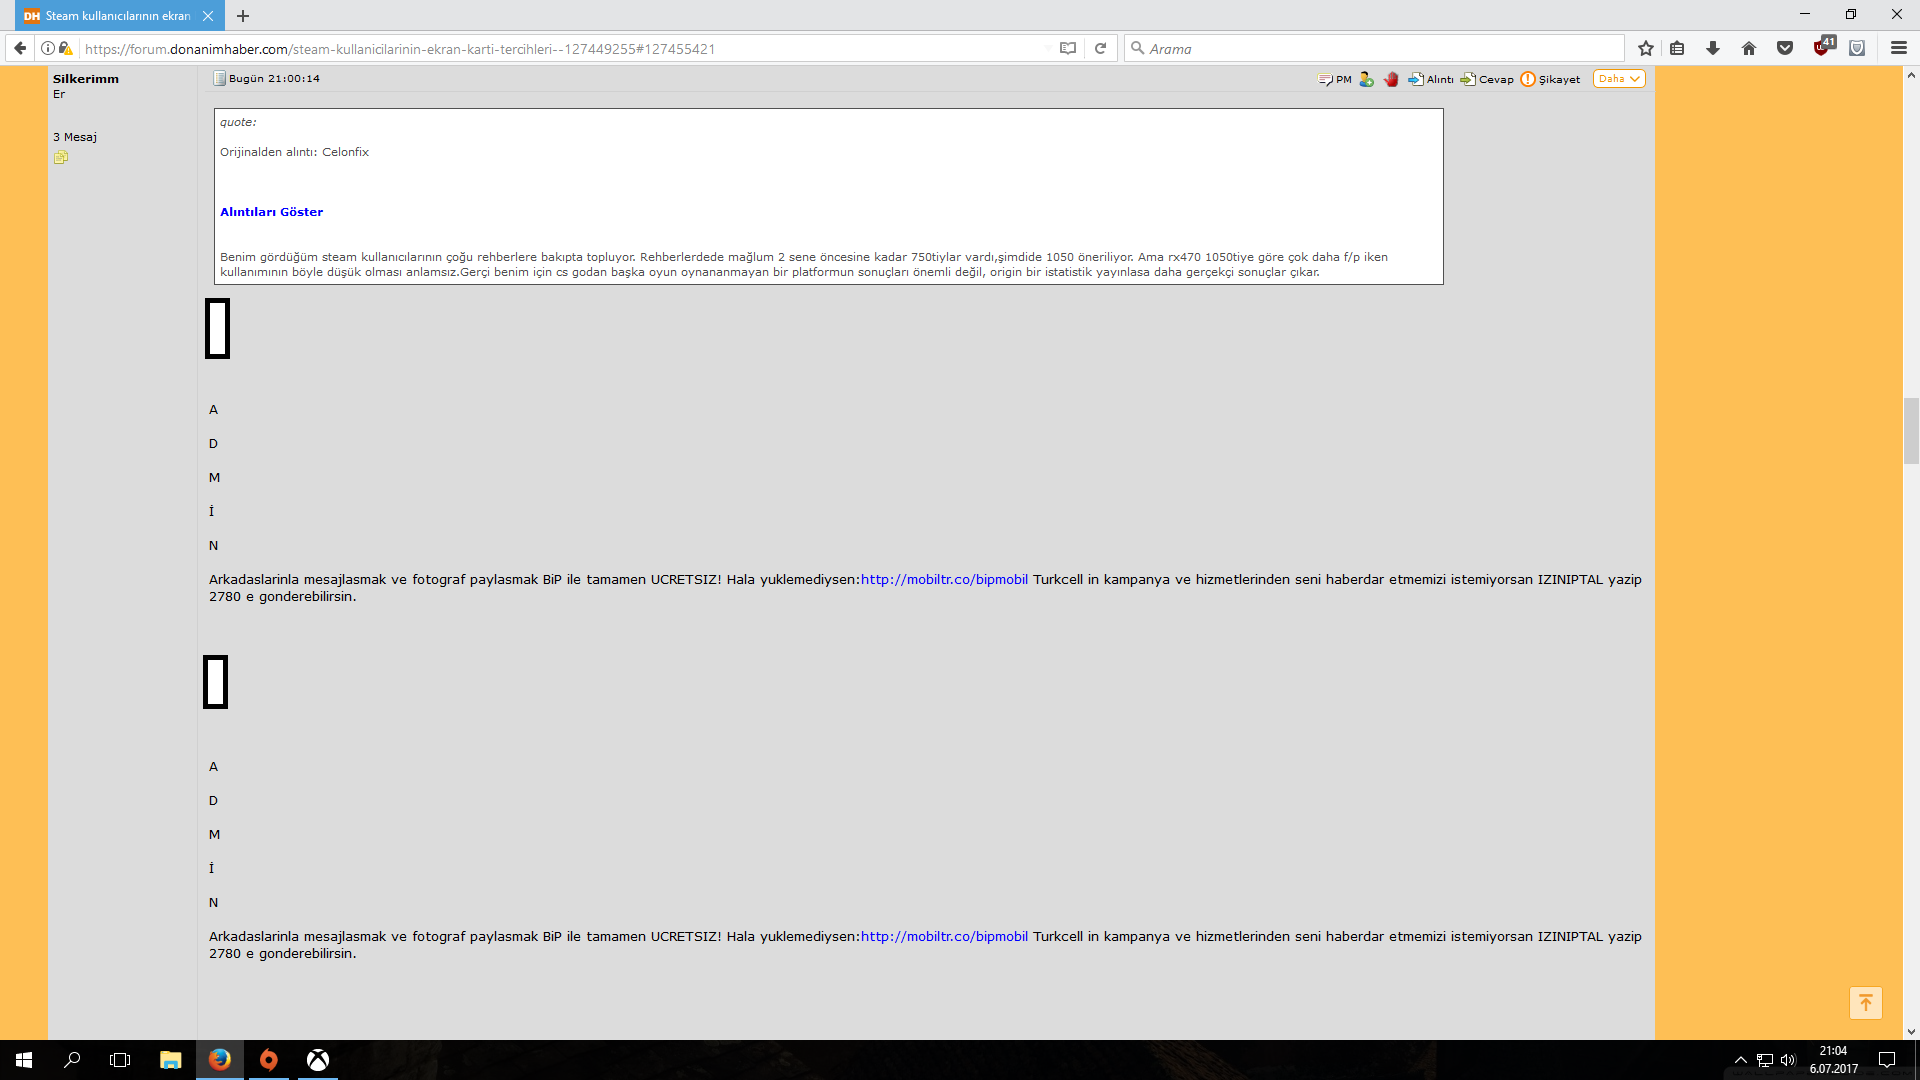Click the back-to-top arrow button
This screenshot has height=1080, width=1920.
tap(1865, 1002)
